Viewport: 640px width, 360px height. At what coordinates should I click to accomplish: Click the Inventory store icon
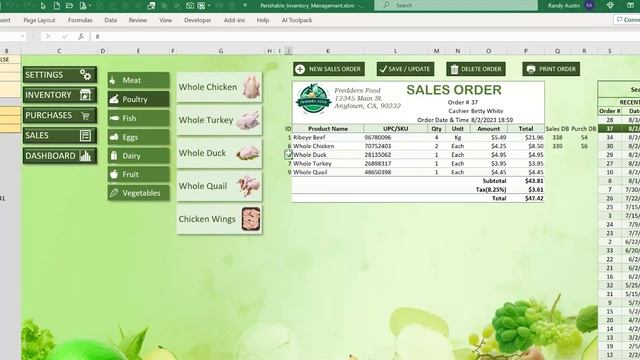pyautogui.click(x=85, y=95)
